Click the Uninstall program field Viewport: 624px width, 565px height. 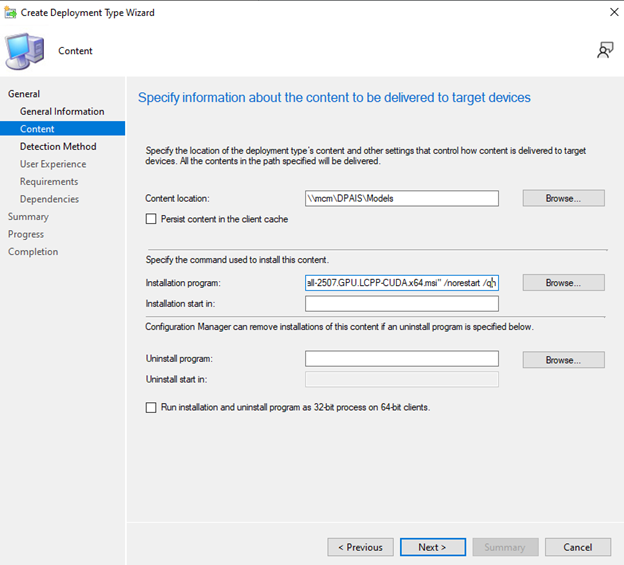point(402,358)
